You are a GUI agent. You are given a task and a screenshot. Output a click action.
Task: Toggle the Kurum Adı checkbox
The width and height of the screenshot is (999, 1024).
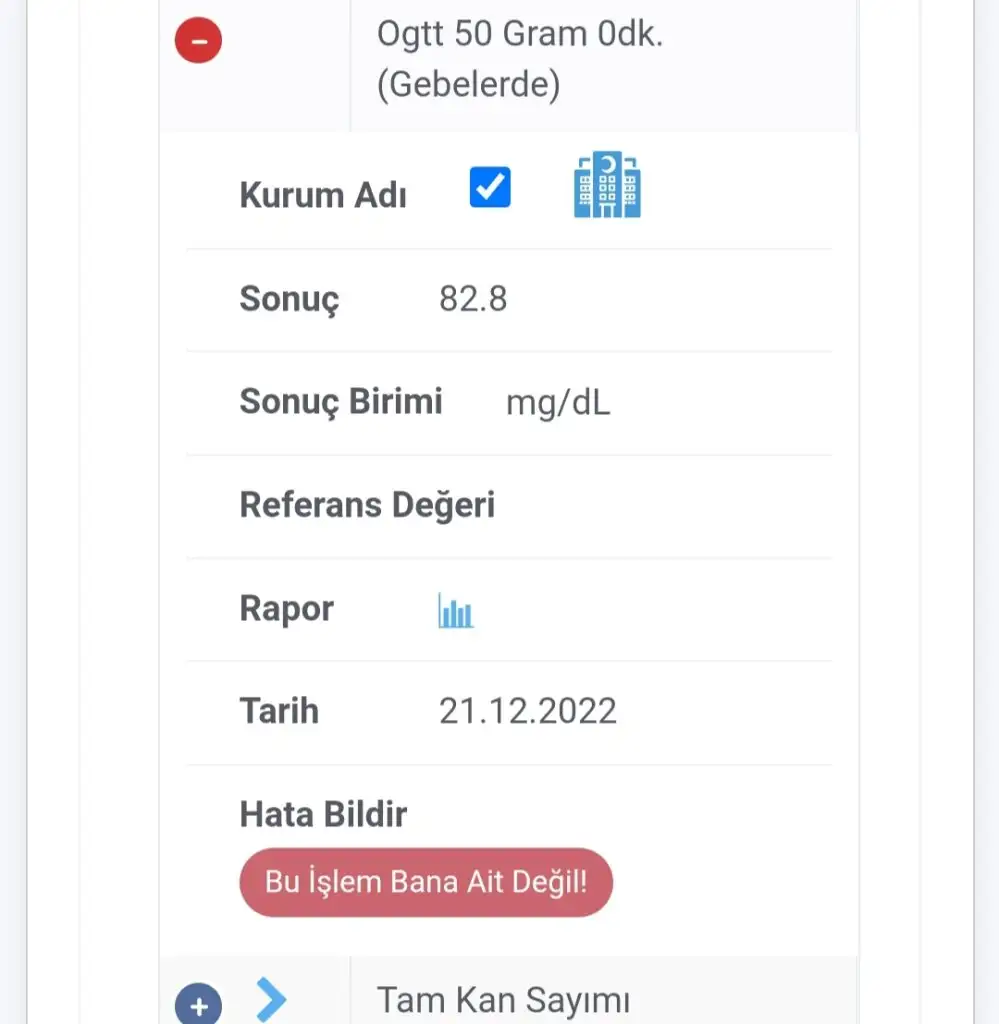click(490, 187)
